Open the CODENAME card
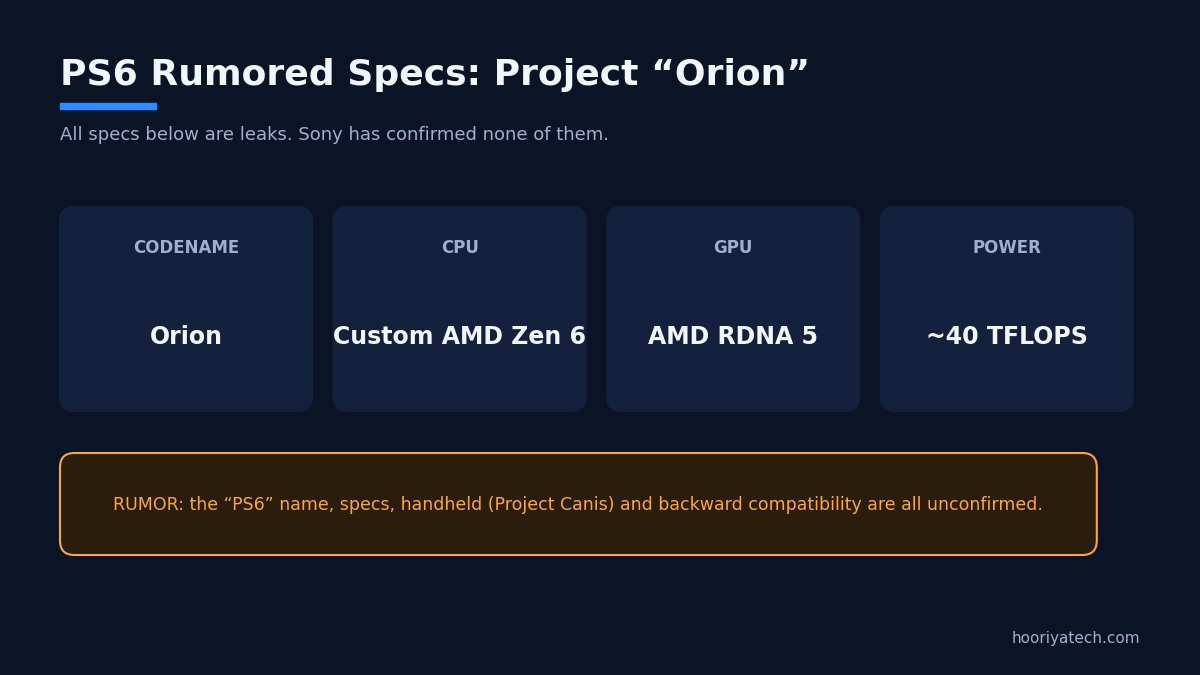 click(186, 309)
